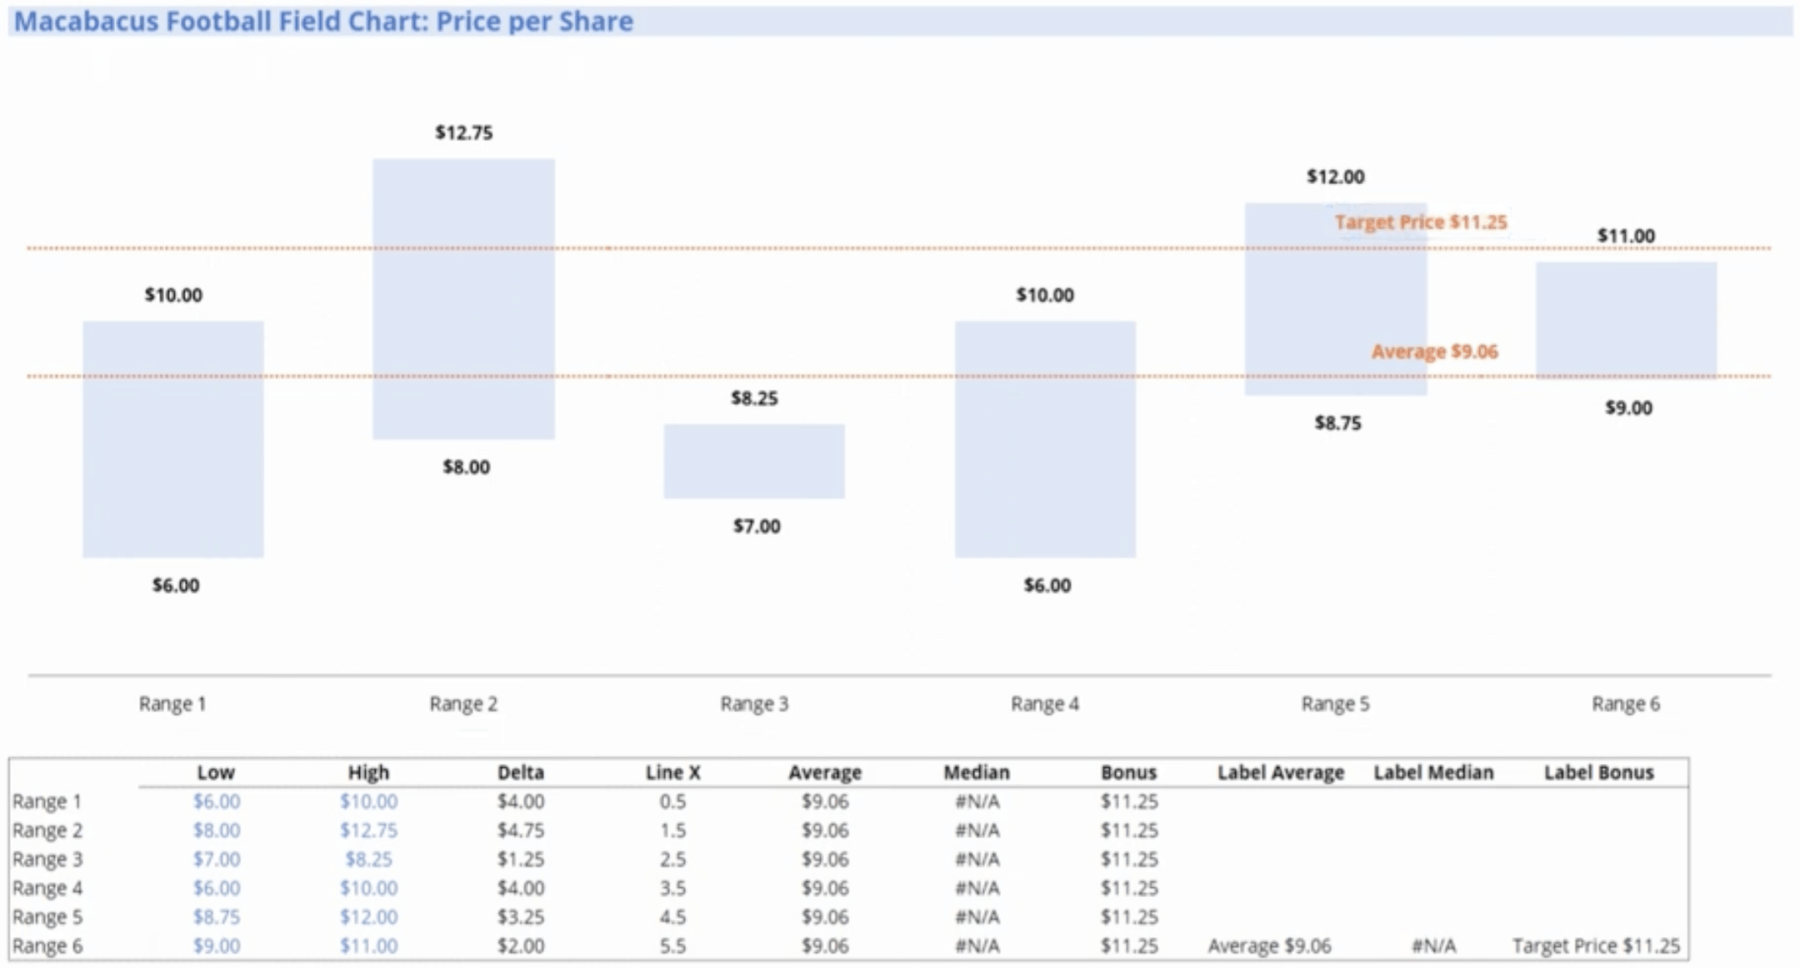Click the Range 1 Low cell $6.00
The image size is (1800, 968).
pyautogui.click(x=216, y=801)
